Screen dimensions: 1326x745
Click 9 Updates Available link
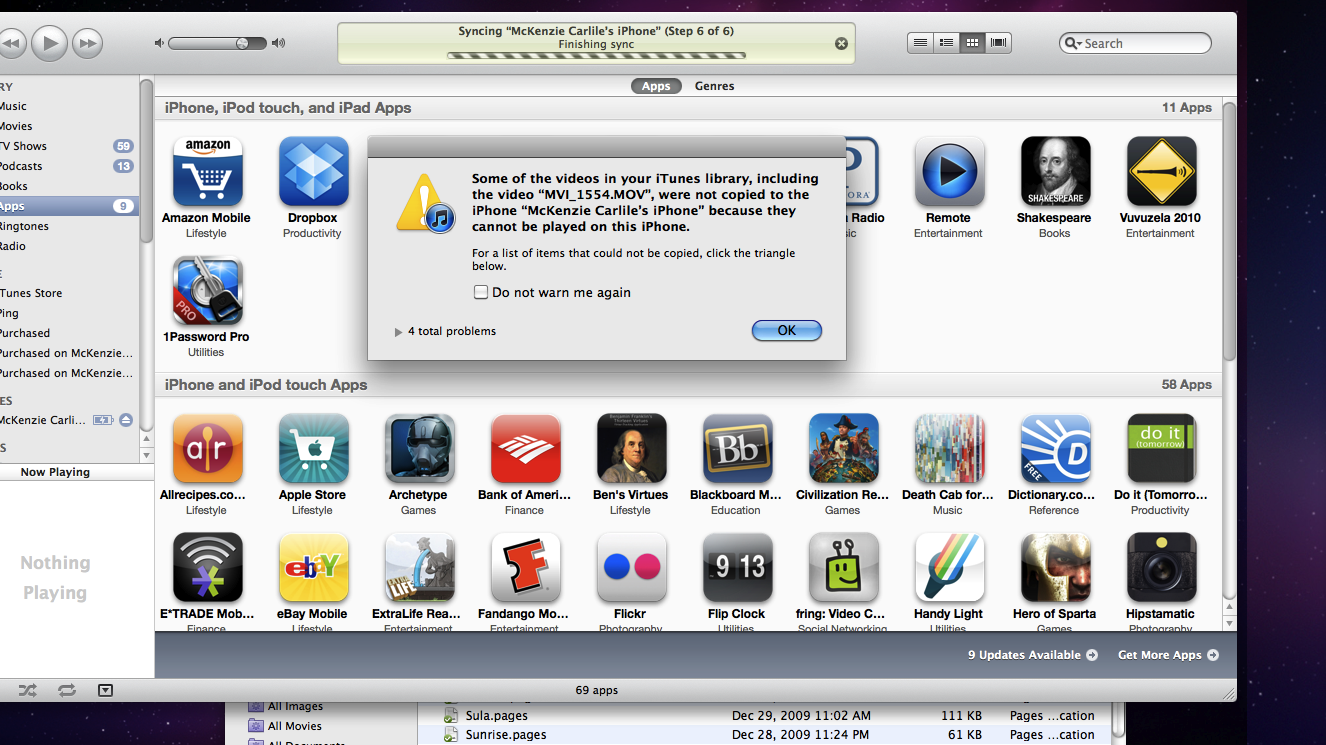click(x=1033, y=655)
